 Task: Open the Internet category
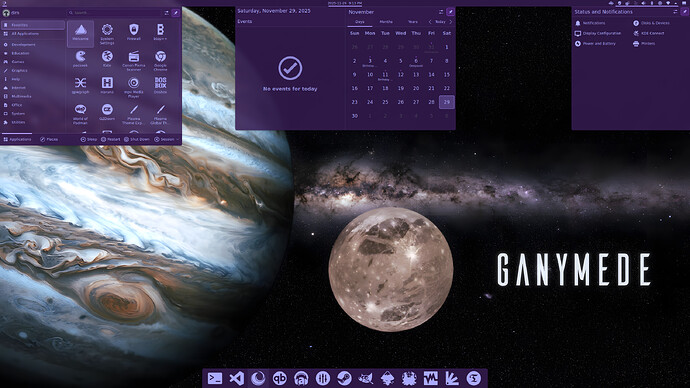coord(33,88)
